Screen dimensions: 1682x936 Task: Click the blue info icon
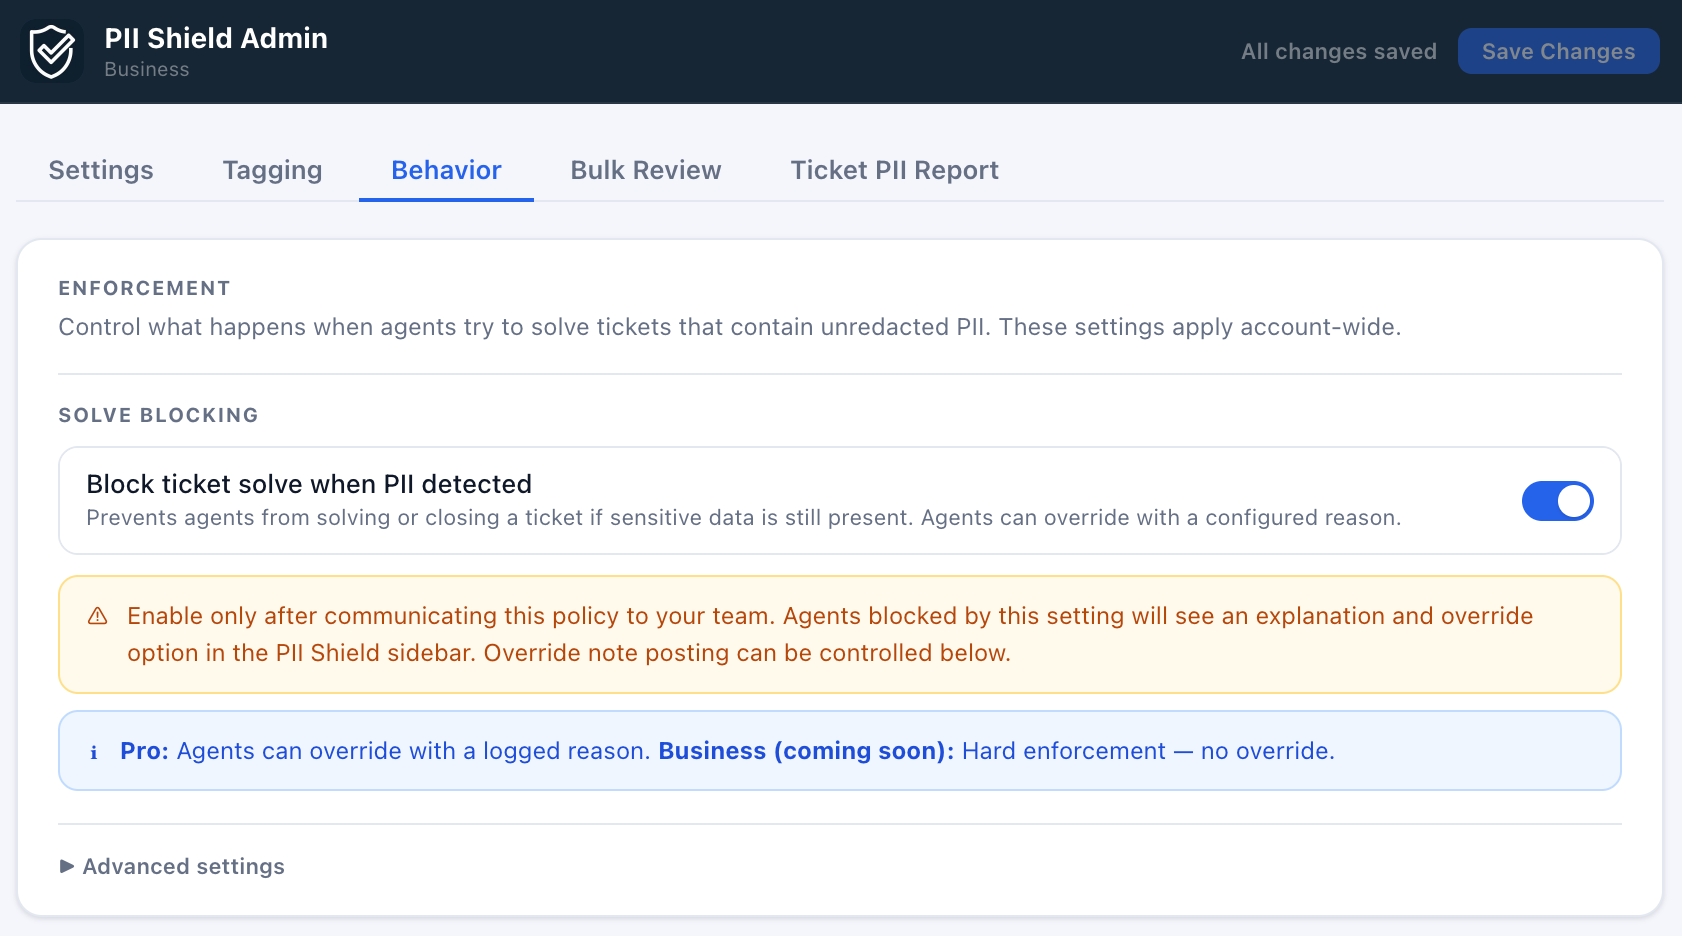pyautogui.click(x=94, y=752)
